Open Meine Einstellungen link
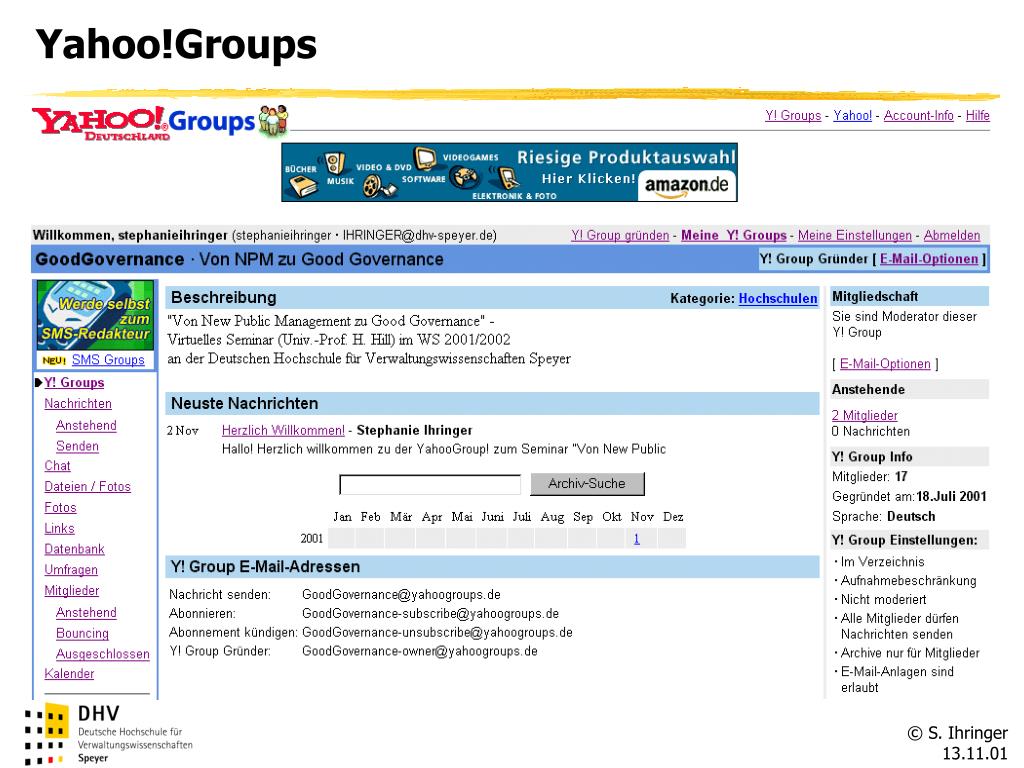Screen dimensions: 1024x768 click(854, 235)
